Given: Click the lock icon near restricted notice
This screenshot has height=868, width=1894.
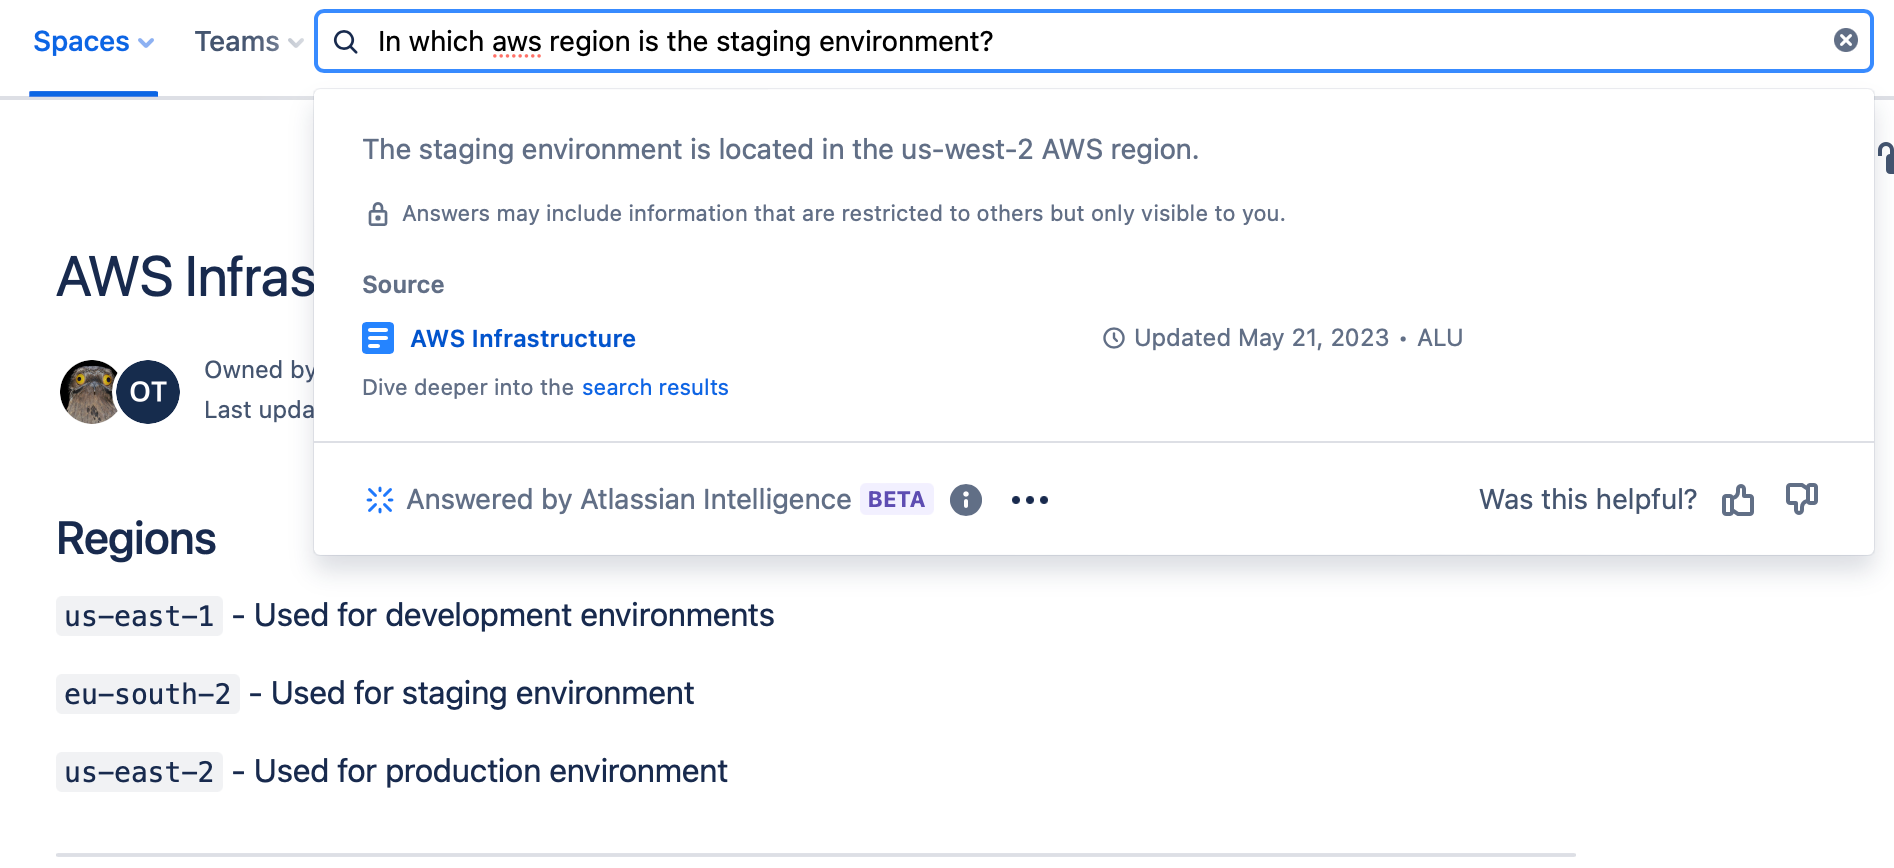Looking at the screenshot, I should tap(378, 214).
